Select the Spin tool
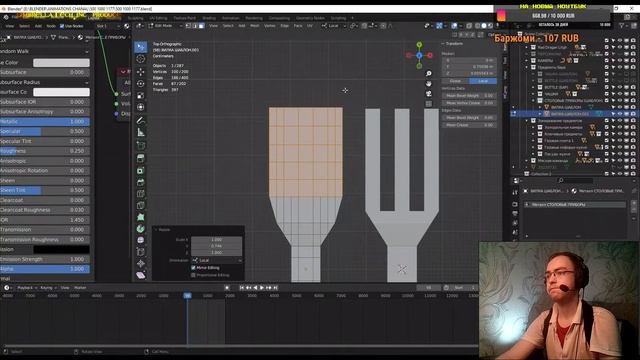Viewport: 640px width, 360px height. click(140, 229)
